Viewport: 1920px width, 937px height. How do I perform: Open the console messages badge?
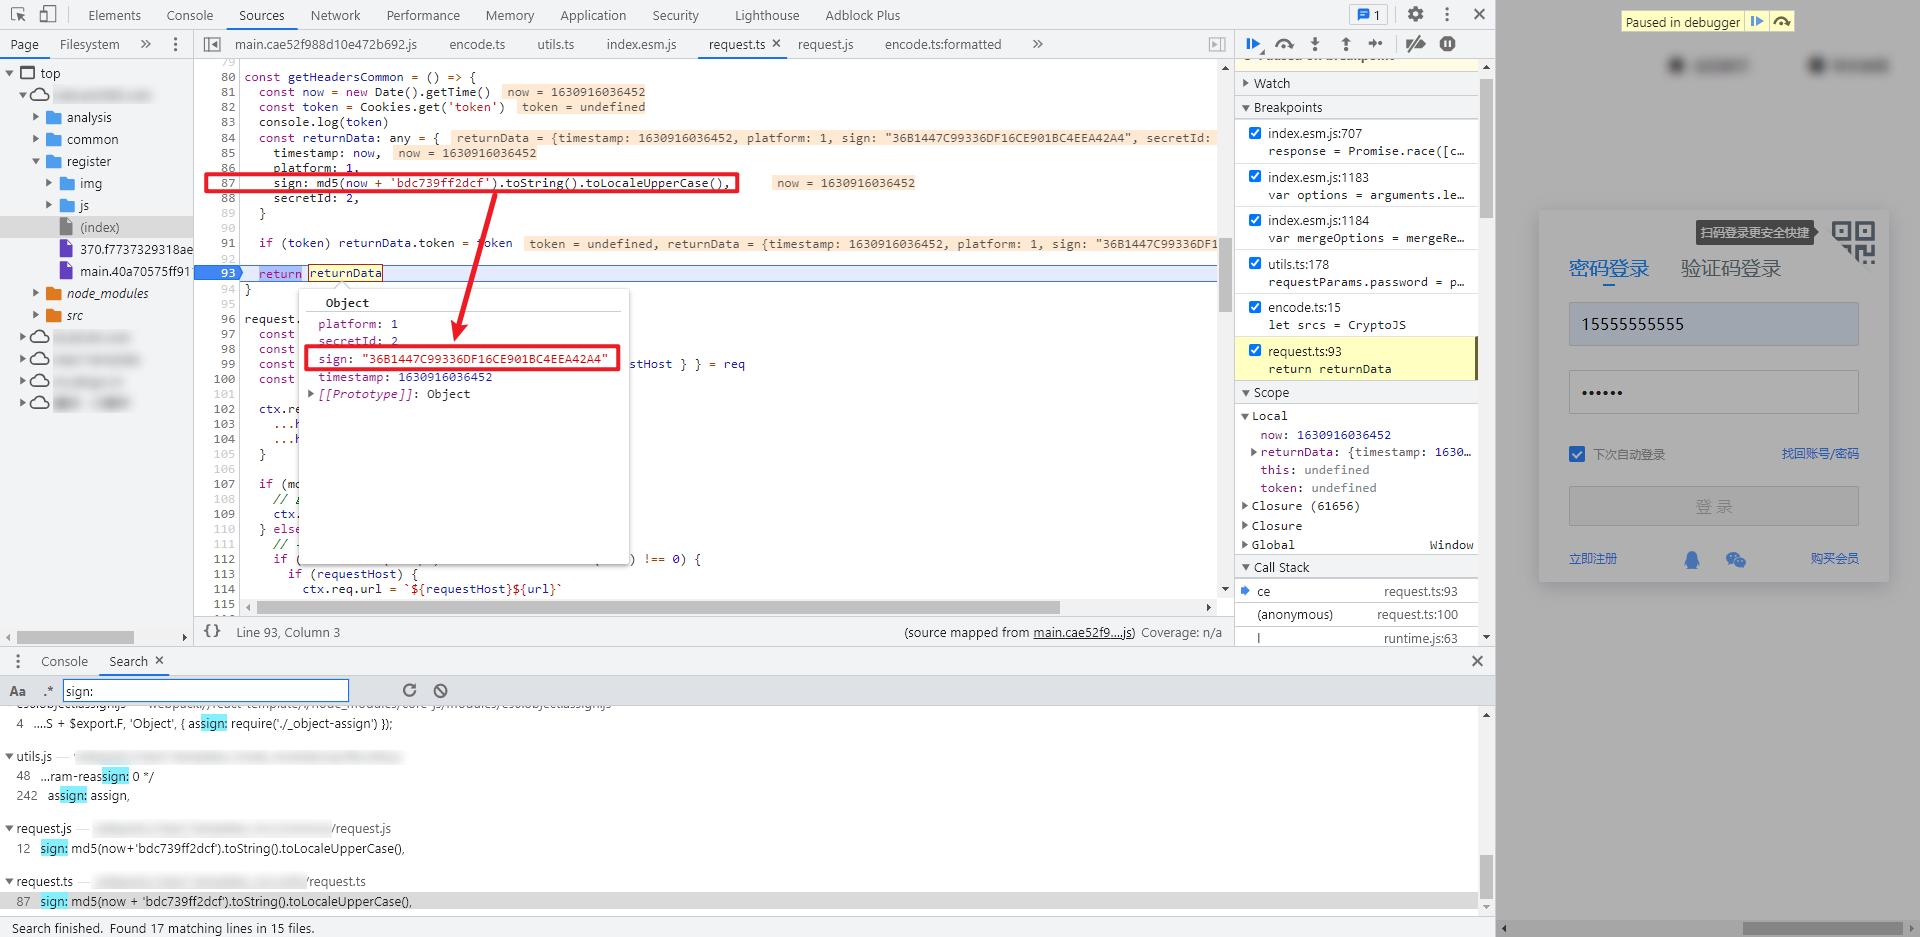[1367, 14]
